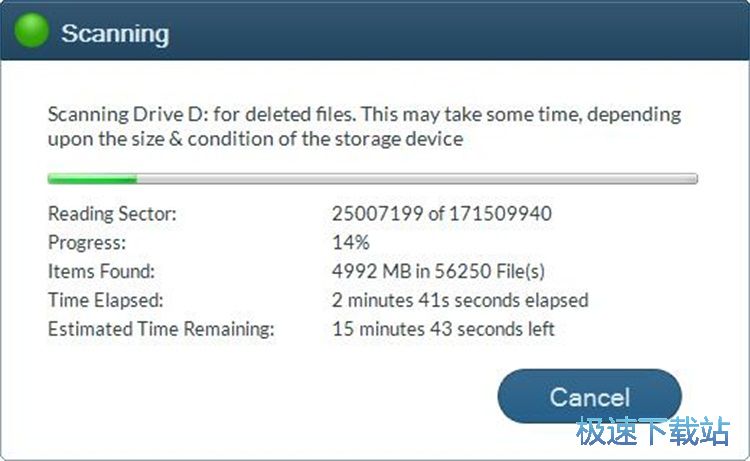
Task: Click the 4992 MB in 56250 File(s) value
Action: (x=438, y=271)
